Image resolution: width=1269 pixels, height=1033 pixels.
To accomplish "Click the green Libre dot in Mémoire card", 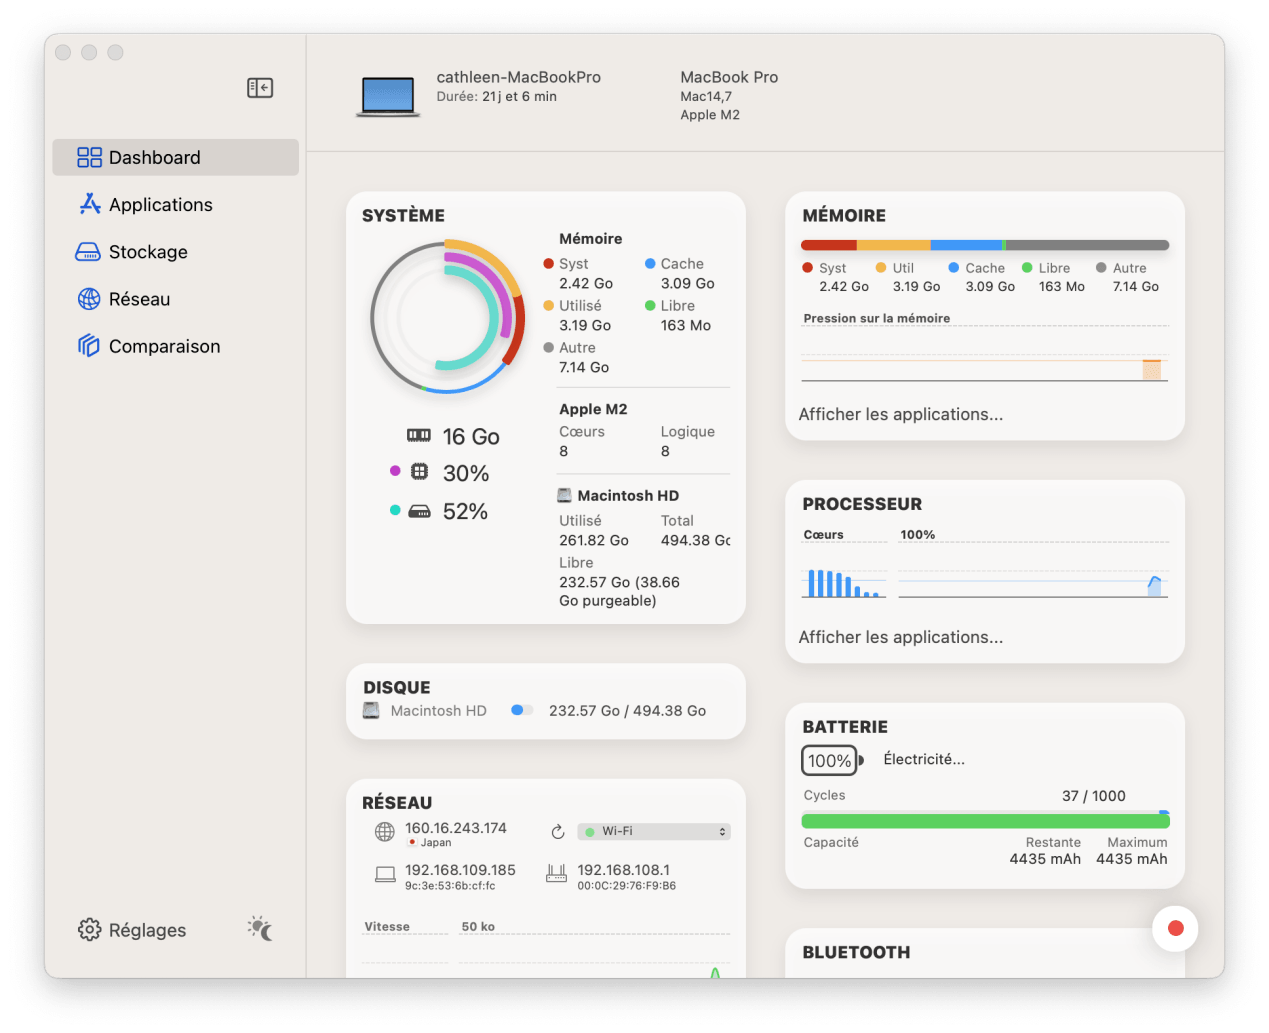I will coord(1027,268).
